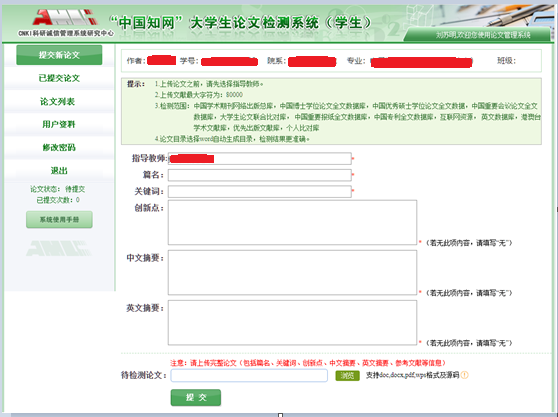Open 已提交论文 menu item

(59, 78)
